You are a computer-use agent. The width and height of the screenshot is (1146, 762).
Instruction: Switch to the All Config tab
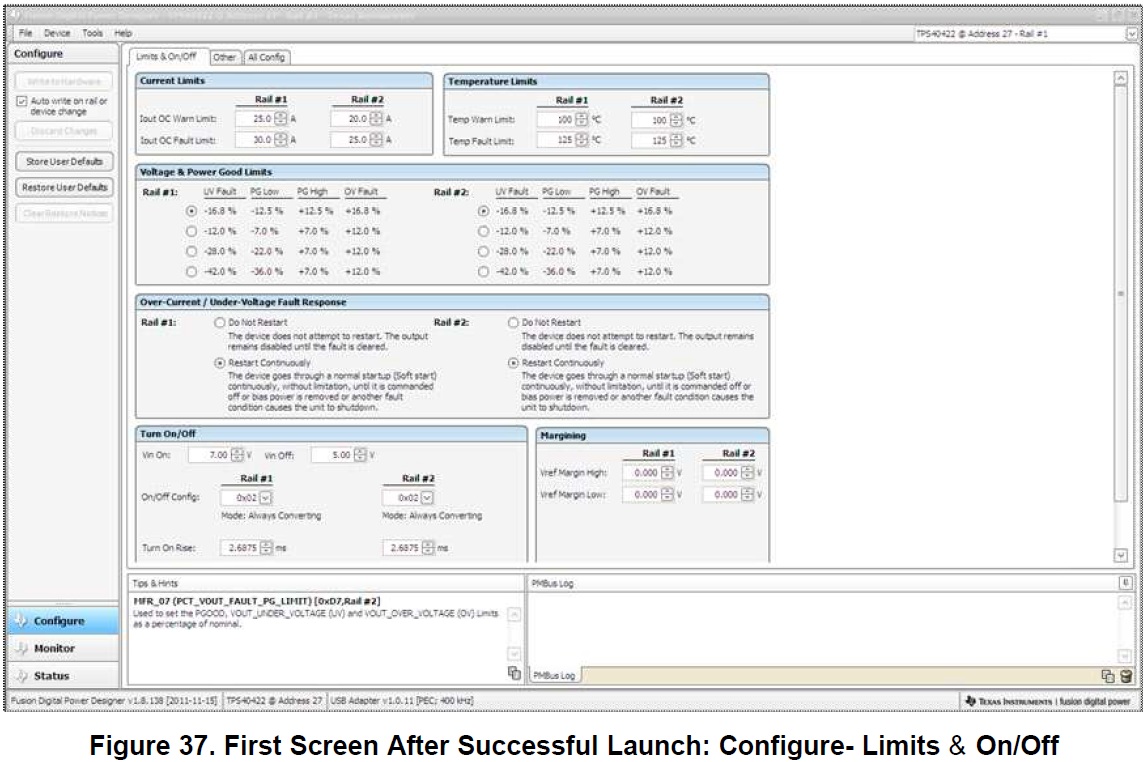coord(266,57)
